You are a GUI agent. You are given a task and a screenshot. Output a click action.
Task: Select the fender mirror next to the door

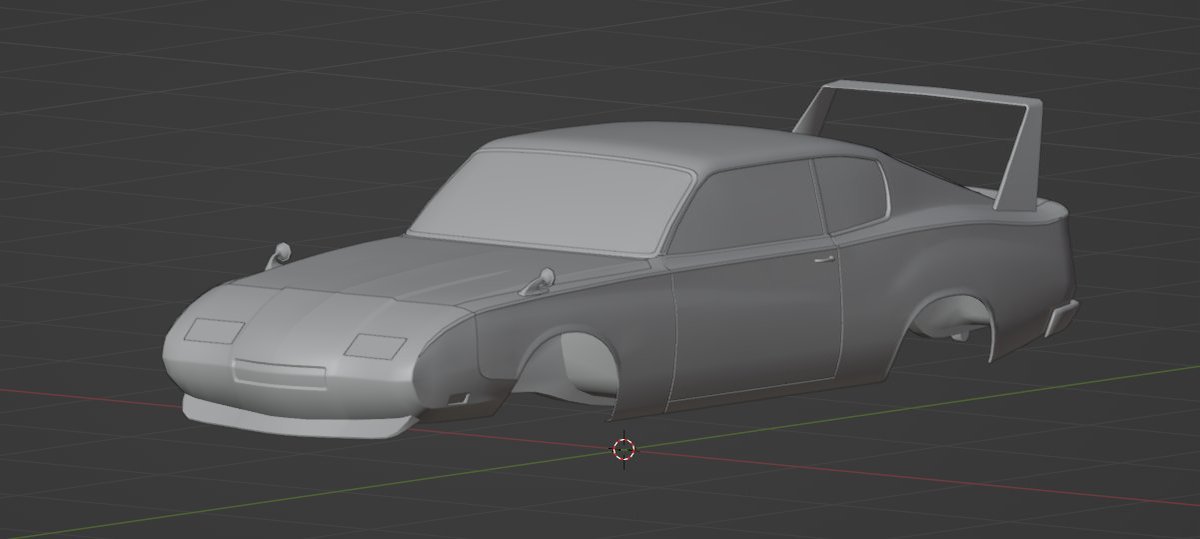[539, 282]
